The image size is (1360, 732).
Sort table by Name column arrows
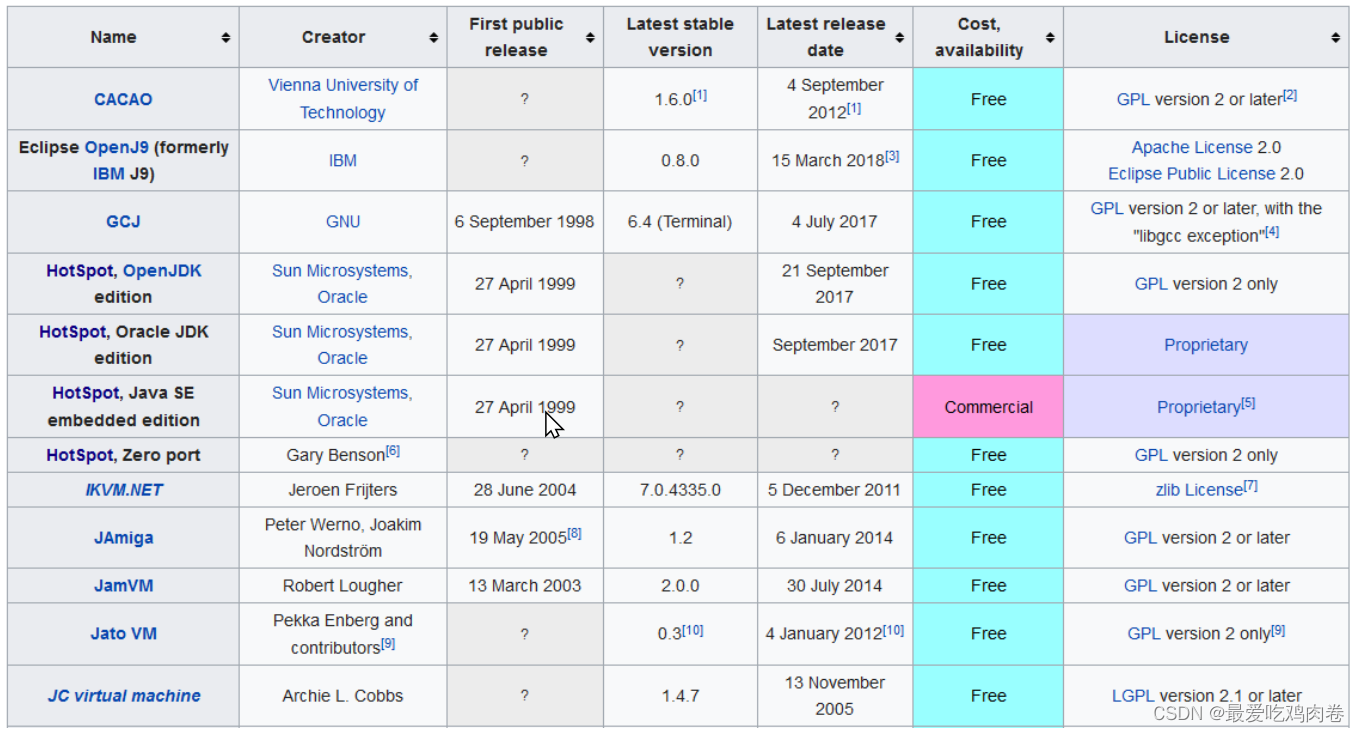(226, 37)
